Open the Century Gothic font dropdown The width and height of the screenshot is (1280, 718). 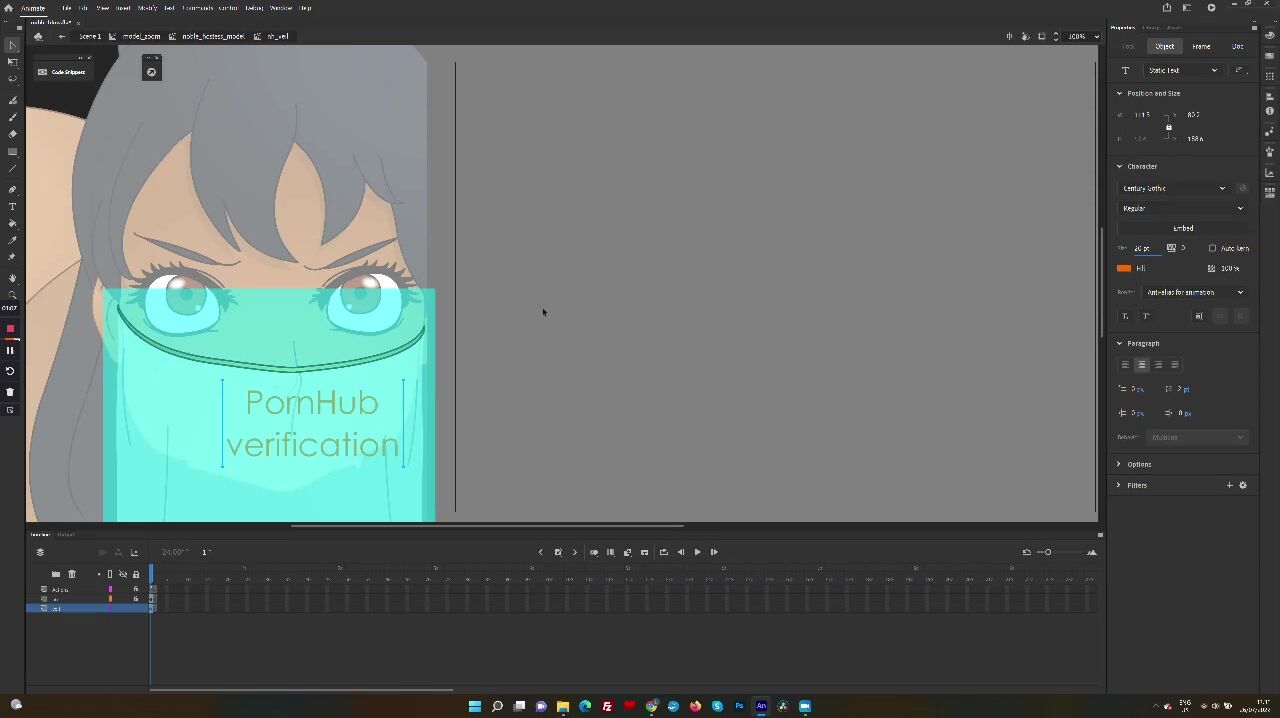pyautogui.click(x=1173, y=188)
